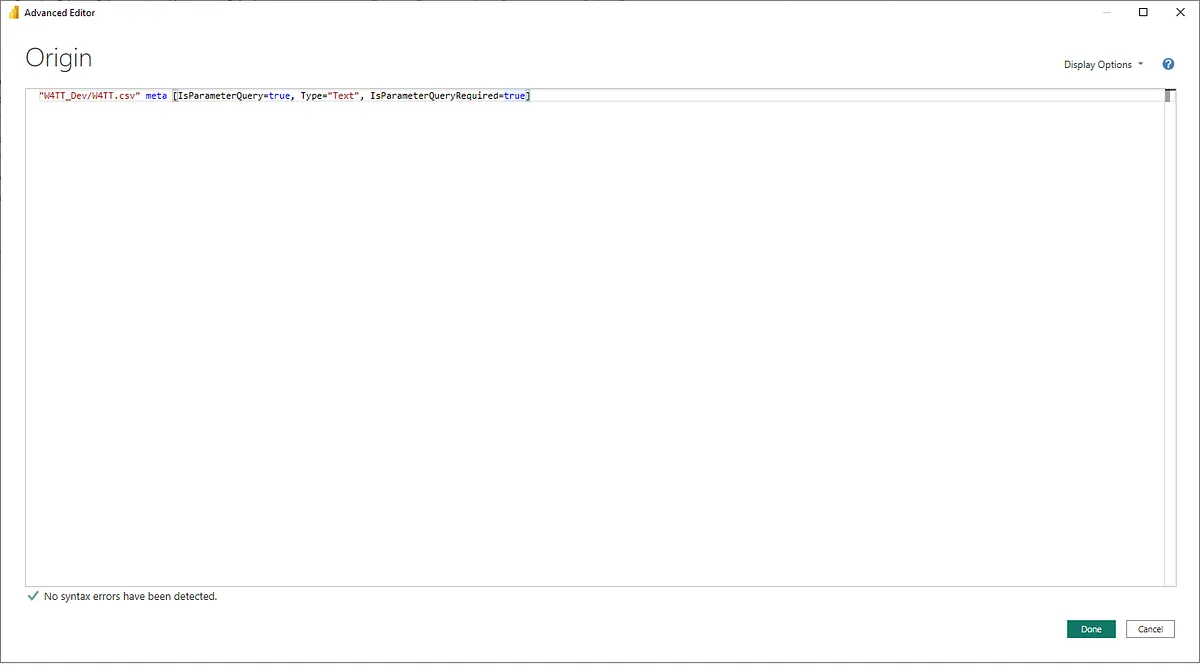Click the Advanced Editor window title

[x=60, y=13]
